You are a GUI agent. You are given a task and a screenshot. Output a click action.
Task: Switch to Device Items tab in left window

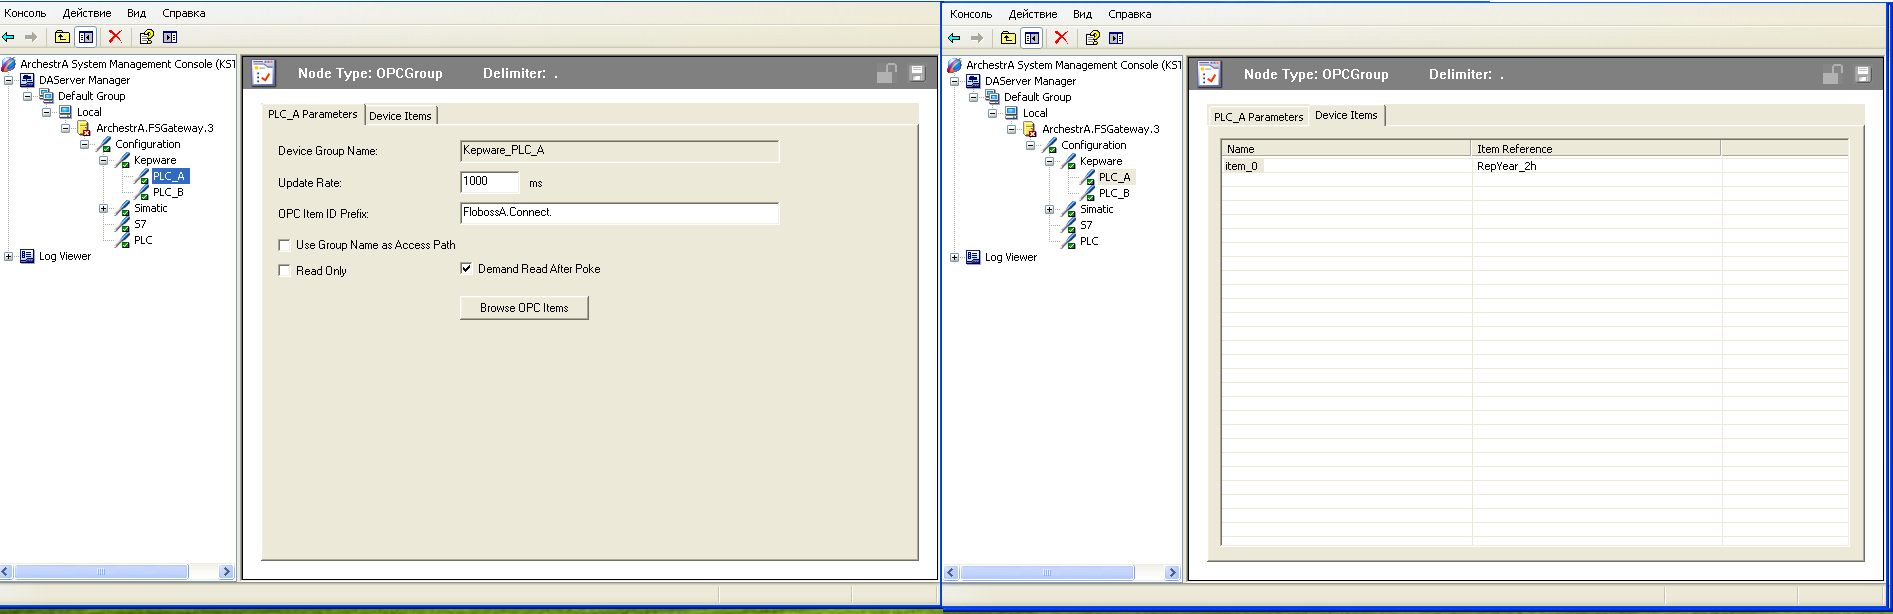400,116
